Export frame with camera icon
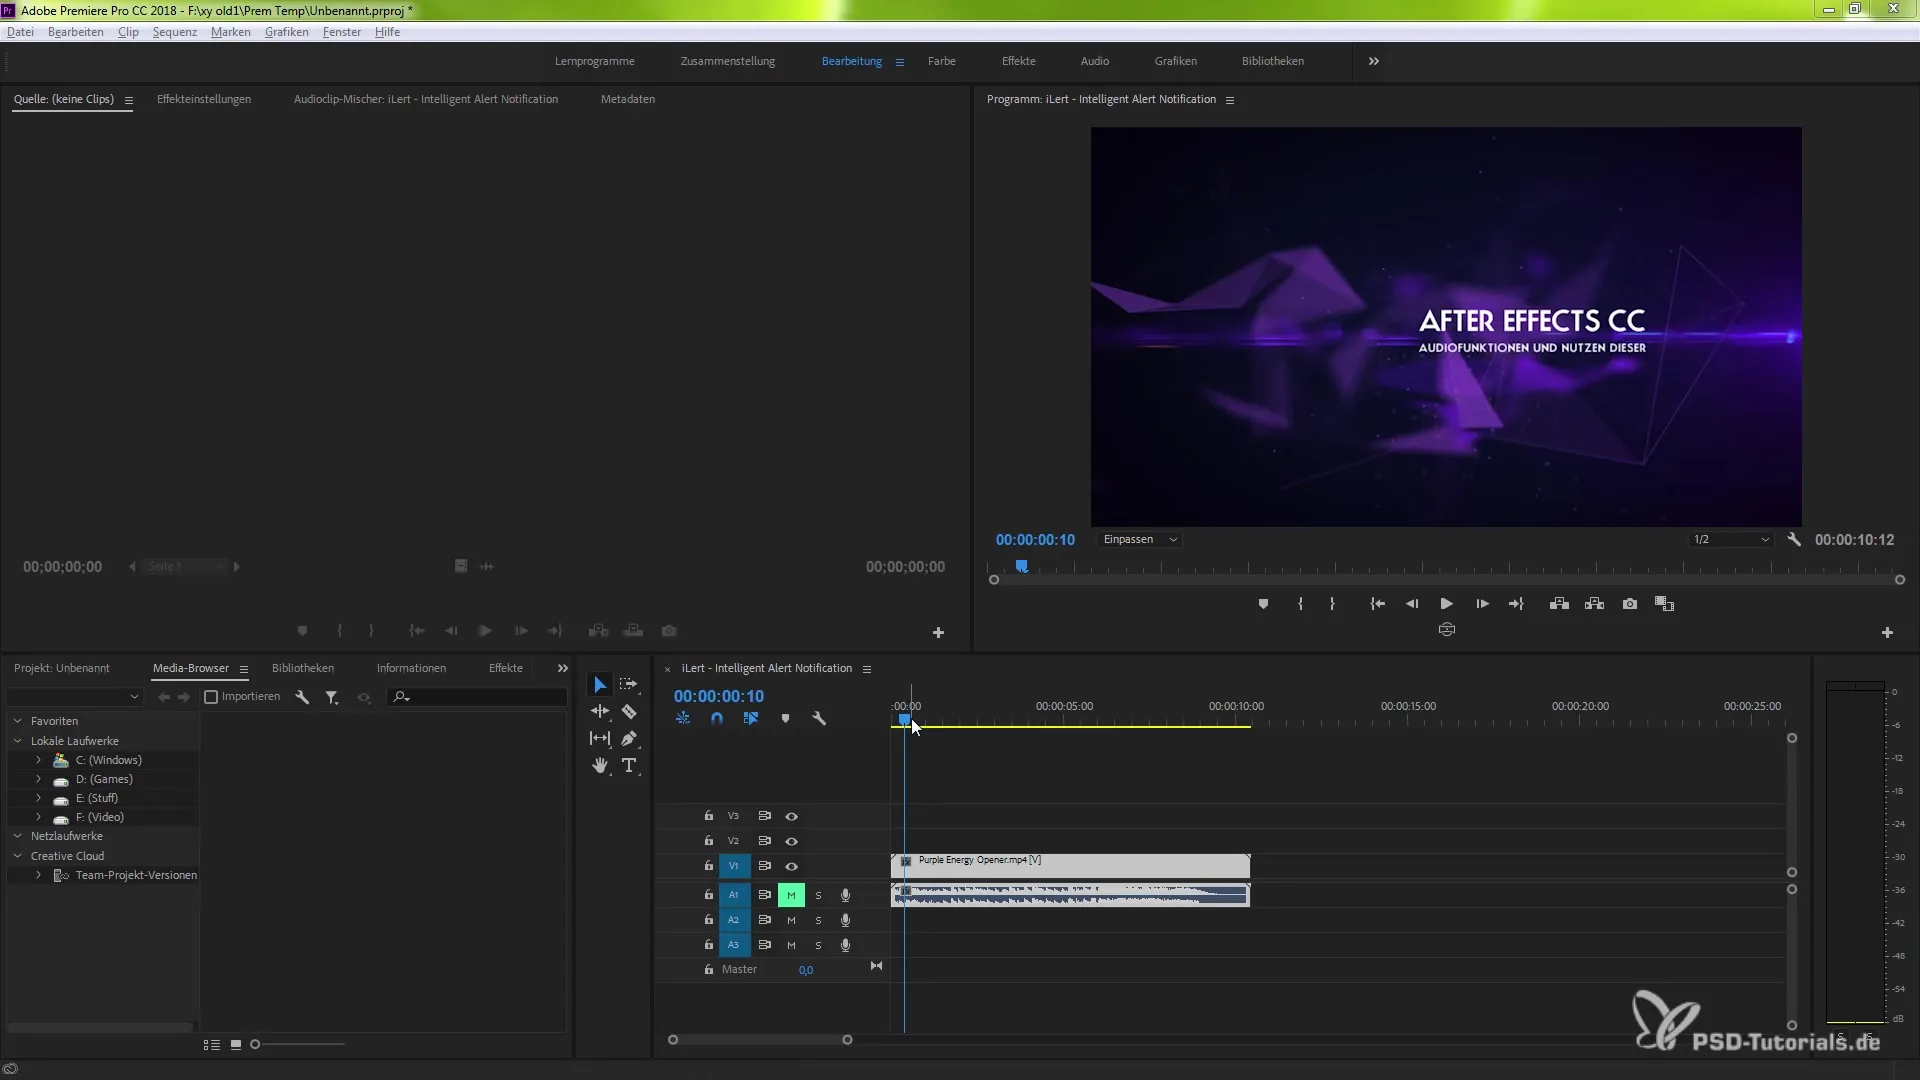 (x=1630, y=604)
